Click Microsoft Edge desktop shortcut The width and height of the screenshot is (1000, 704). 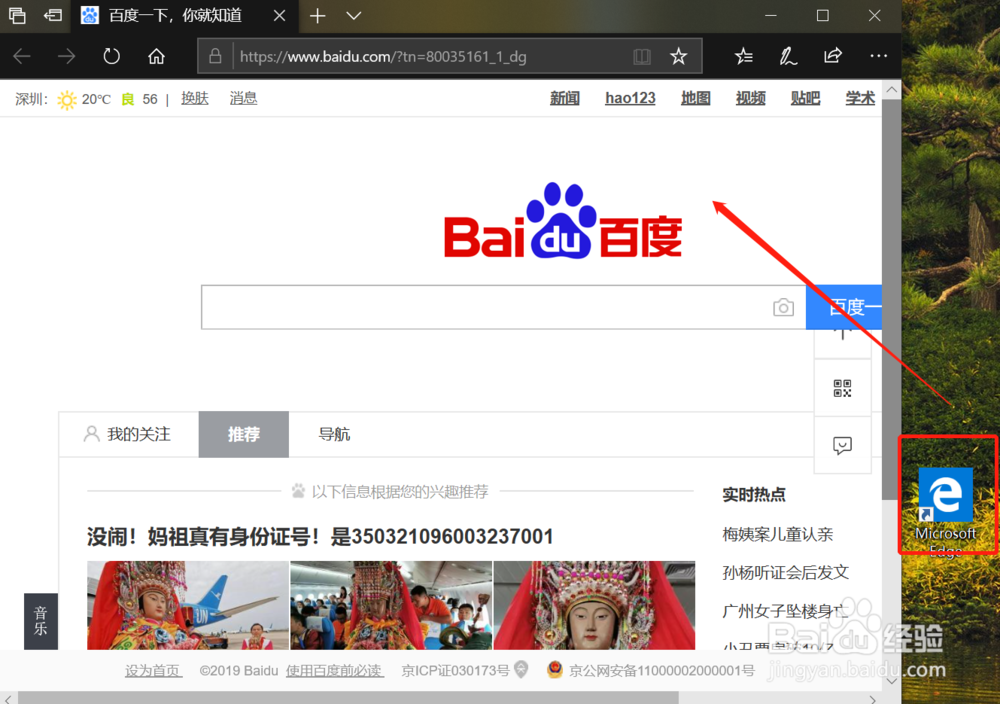[x=946, y=510]
